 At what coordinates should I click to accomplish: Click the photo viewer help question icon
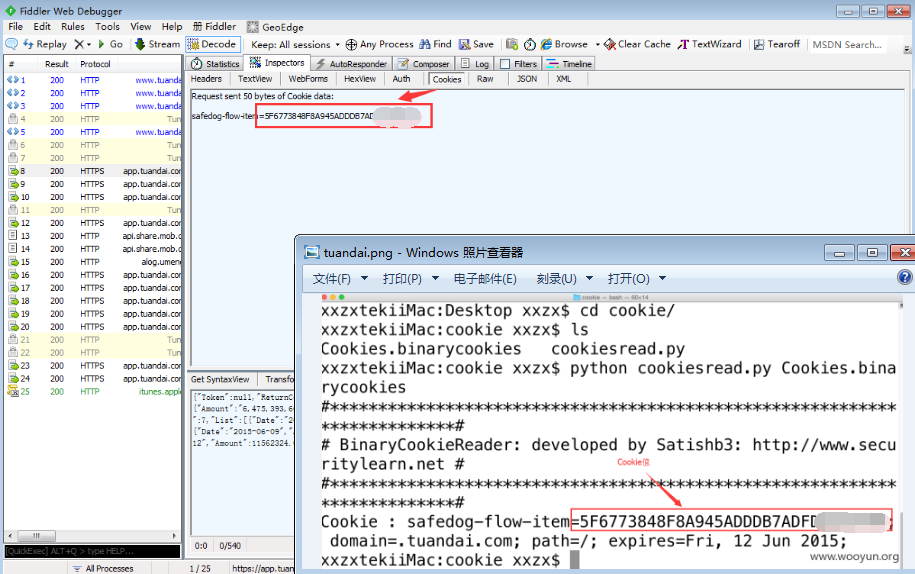[x=904, y=277]
